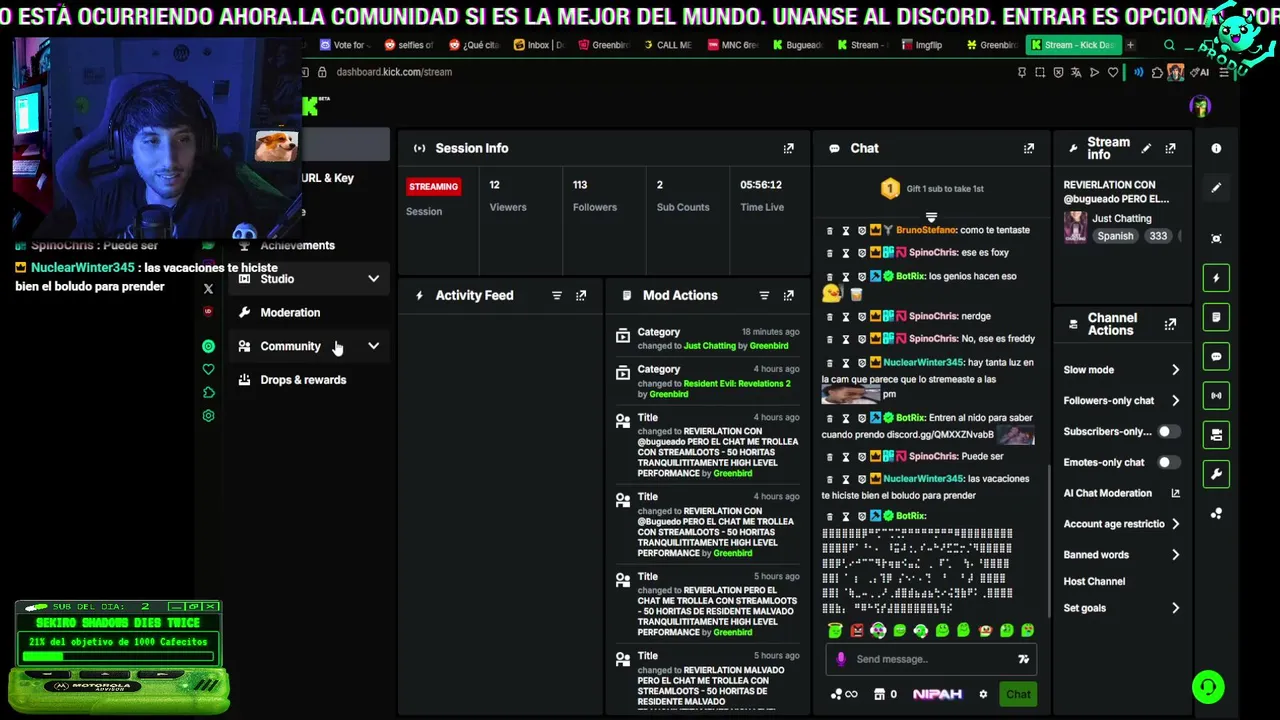Viewport: 1280px width, 720px height.
Task: Click the Just Chatting category thumbnail
Action: (1075, 226)
